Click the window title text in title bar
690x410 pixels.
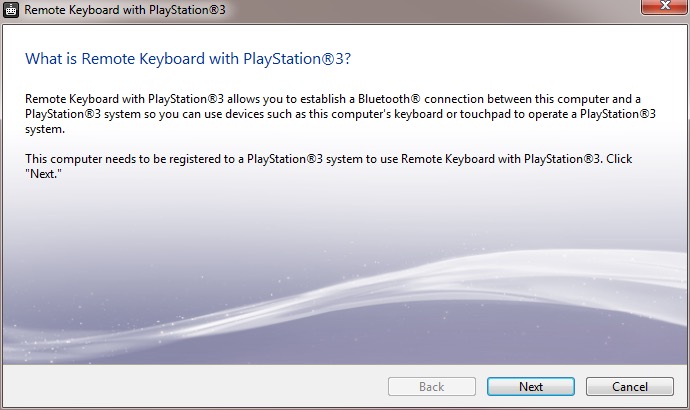(116, 11)
